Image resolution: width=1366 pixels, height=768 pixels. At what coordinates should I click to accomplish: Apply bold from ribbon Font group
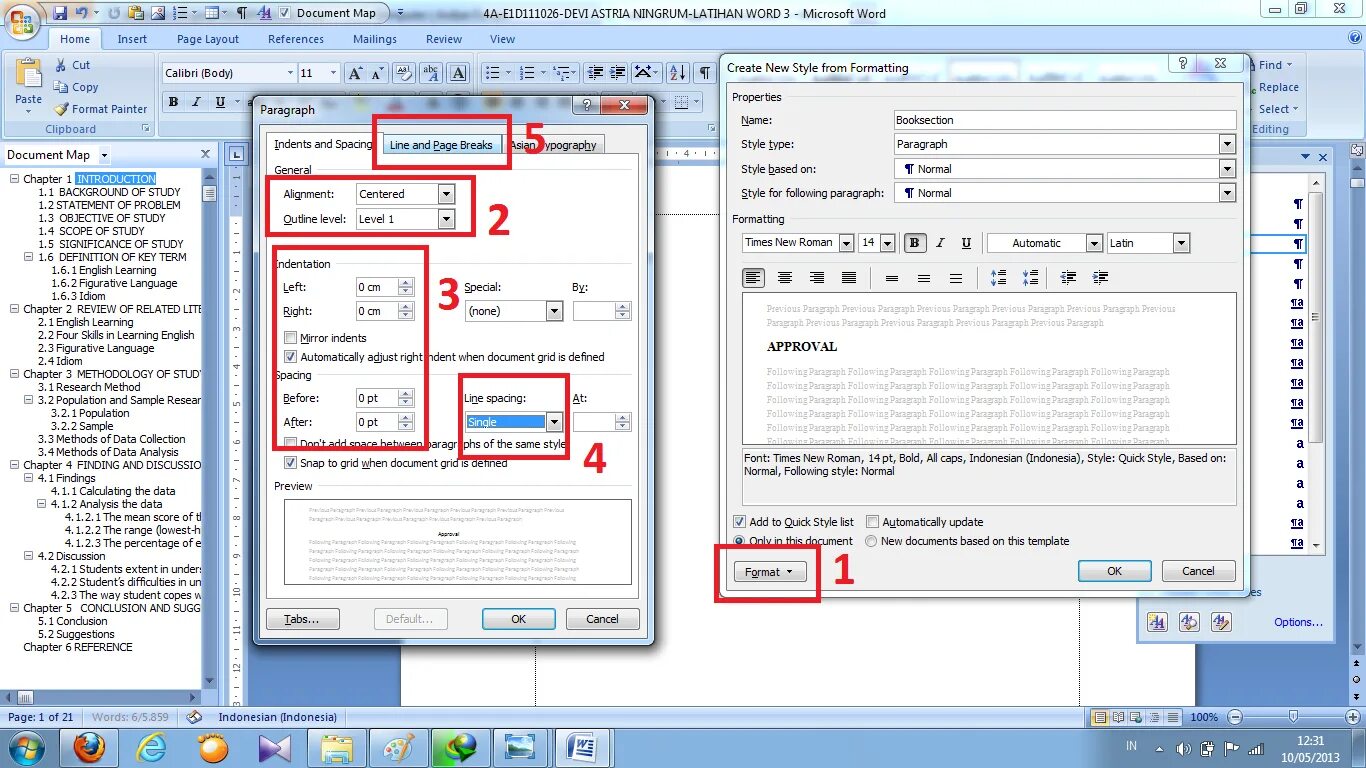[173, 102]
